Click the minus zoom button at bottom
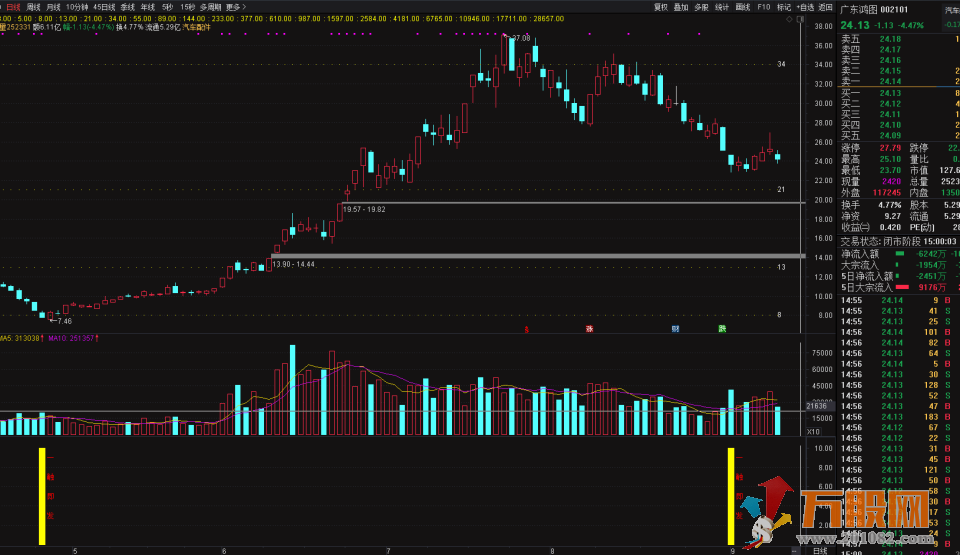This screenshot has height=555, width=960. click(x=795, y=551)
